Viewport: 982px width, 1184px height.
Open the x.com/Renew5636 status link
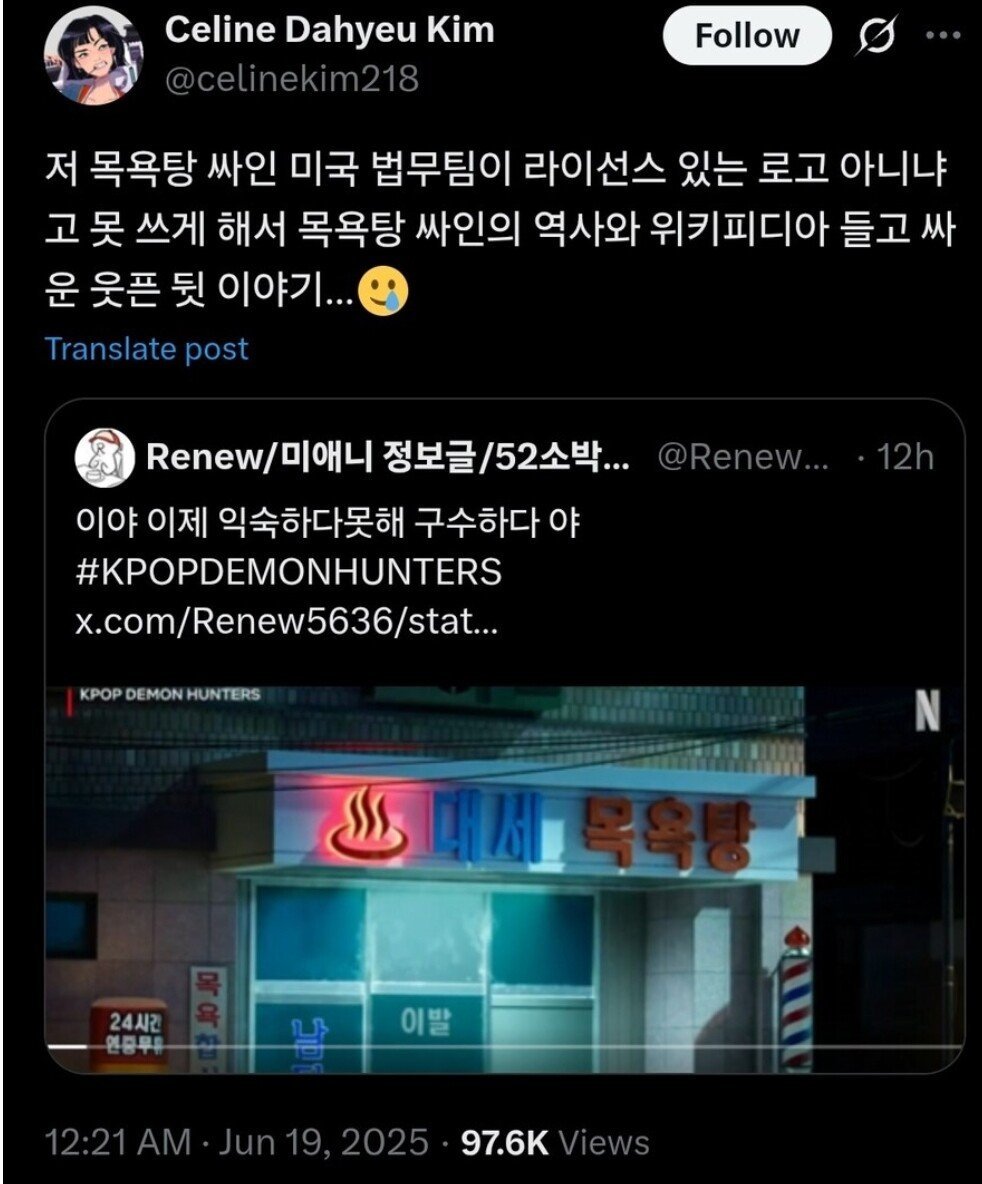[286, 621]
